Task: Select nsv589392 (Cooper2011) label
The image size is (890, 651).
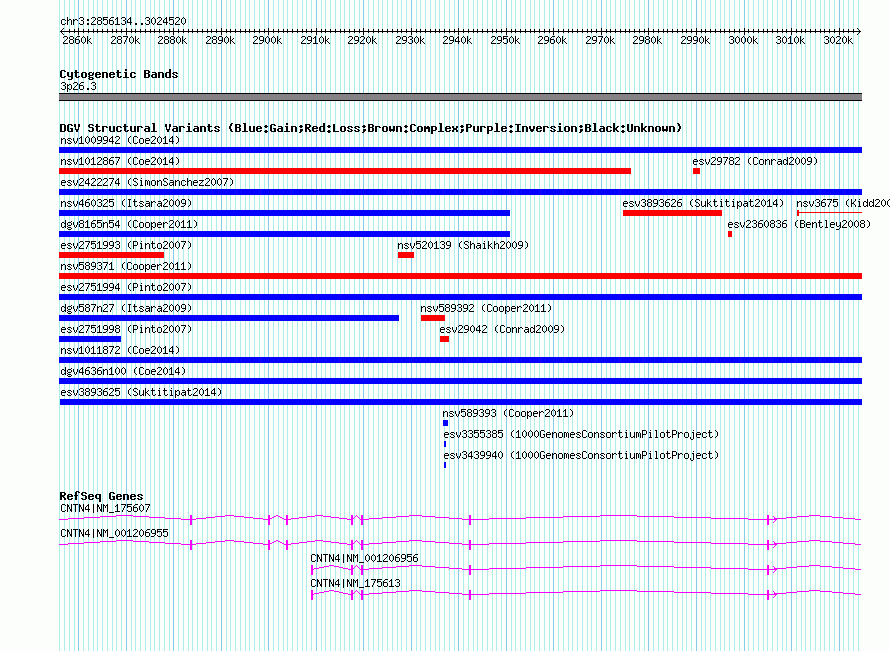Action: point(486,308)
